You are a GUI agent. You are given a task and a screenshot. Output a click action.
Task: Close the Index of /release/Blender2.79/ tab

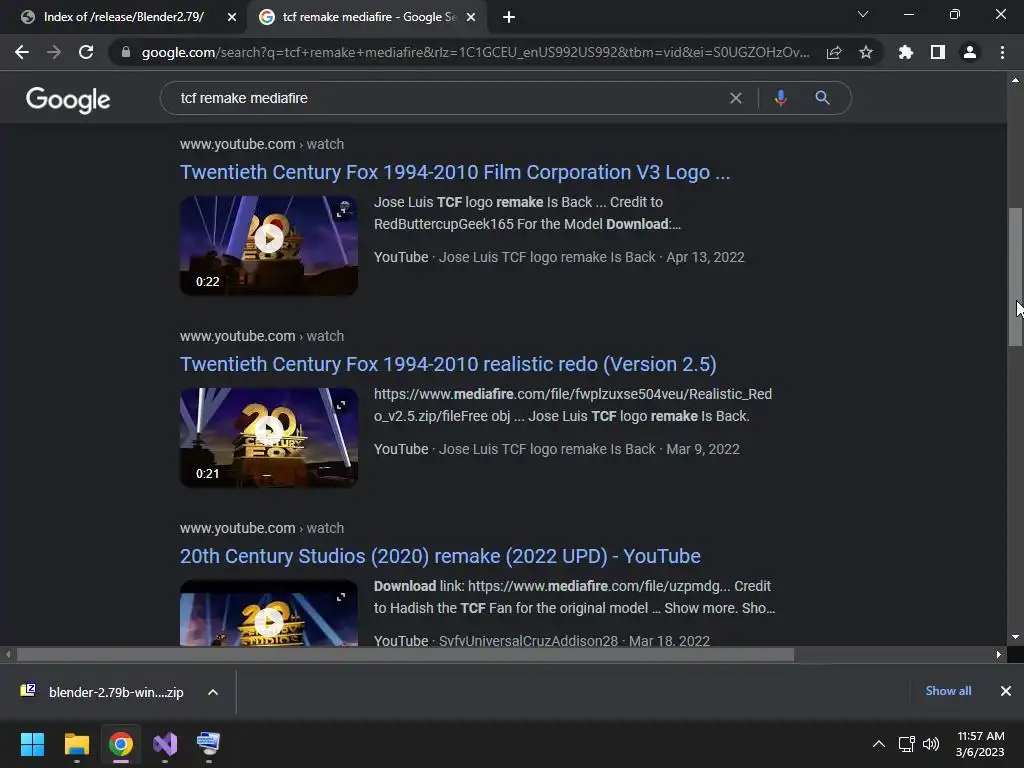tap(232, 18)
